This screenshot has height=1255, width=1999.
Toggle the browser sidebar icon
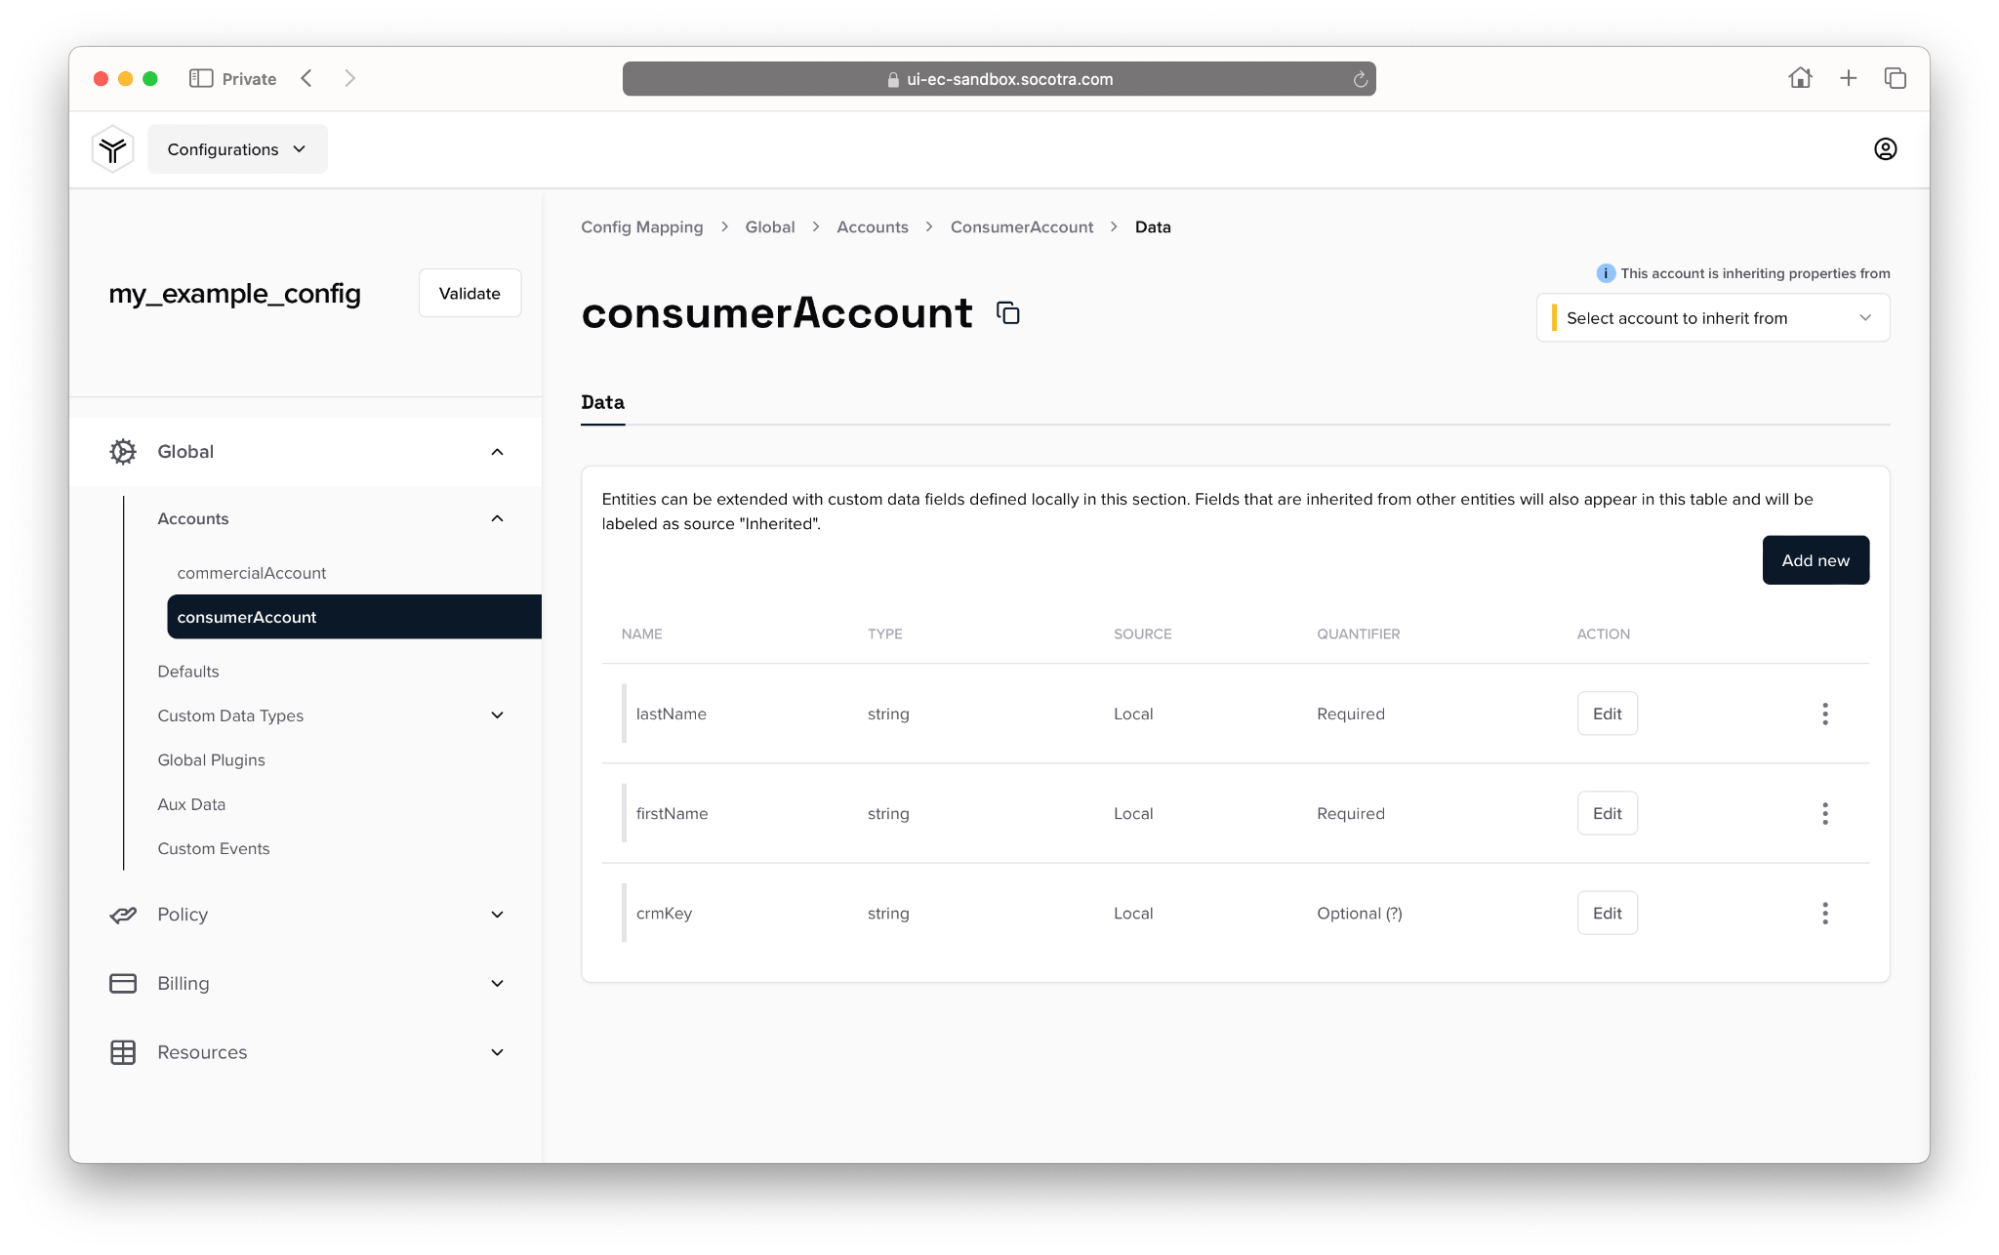[201, 78]
